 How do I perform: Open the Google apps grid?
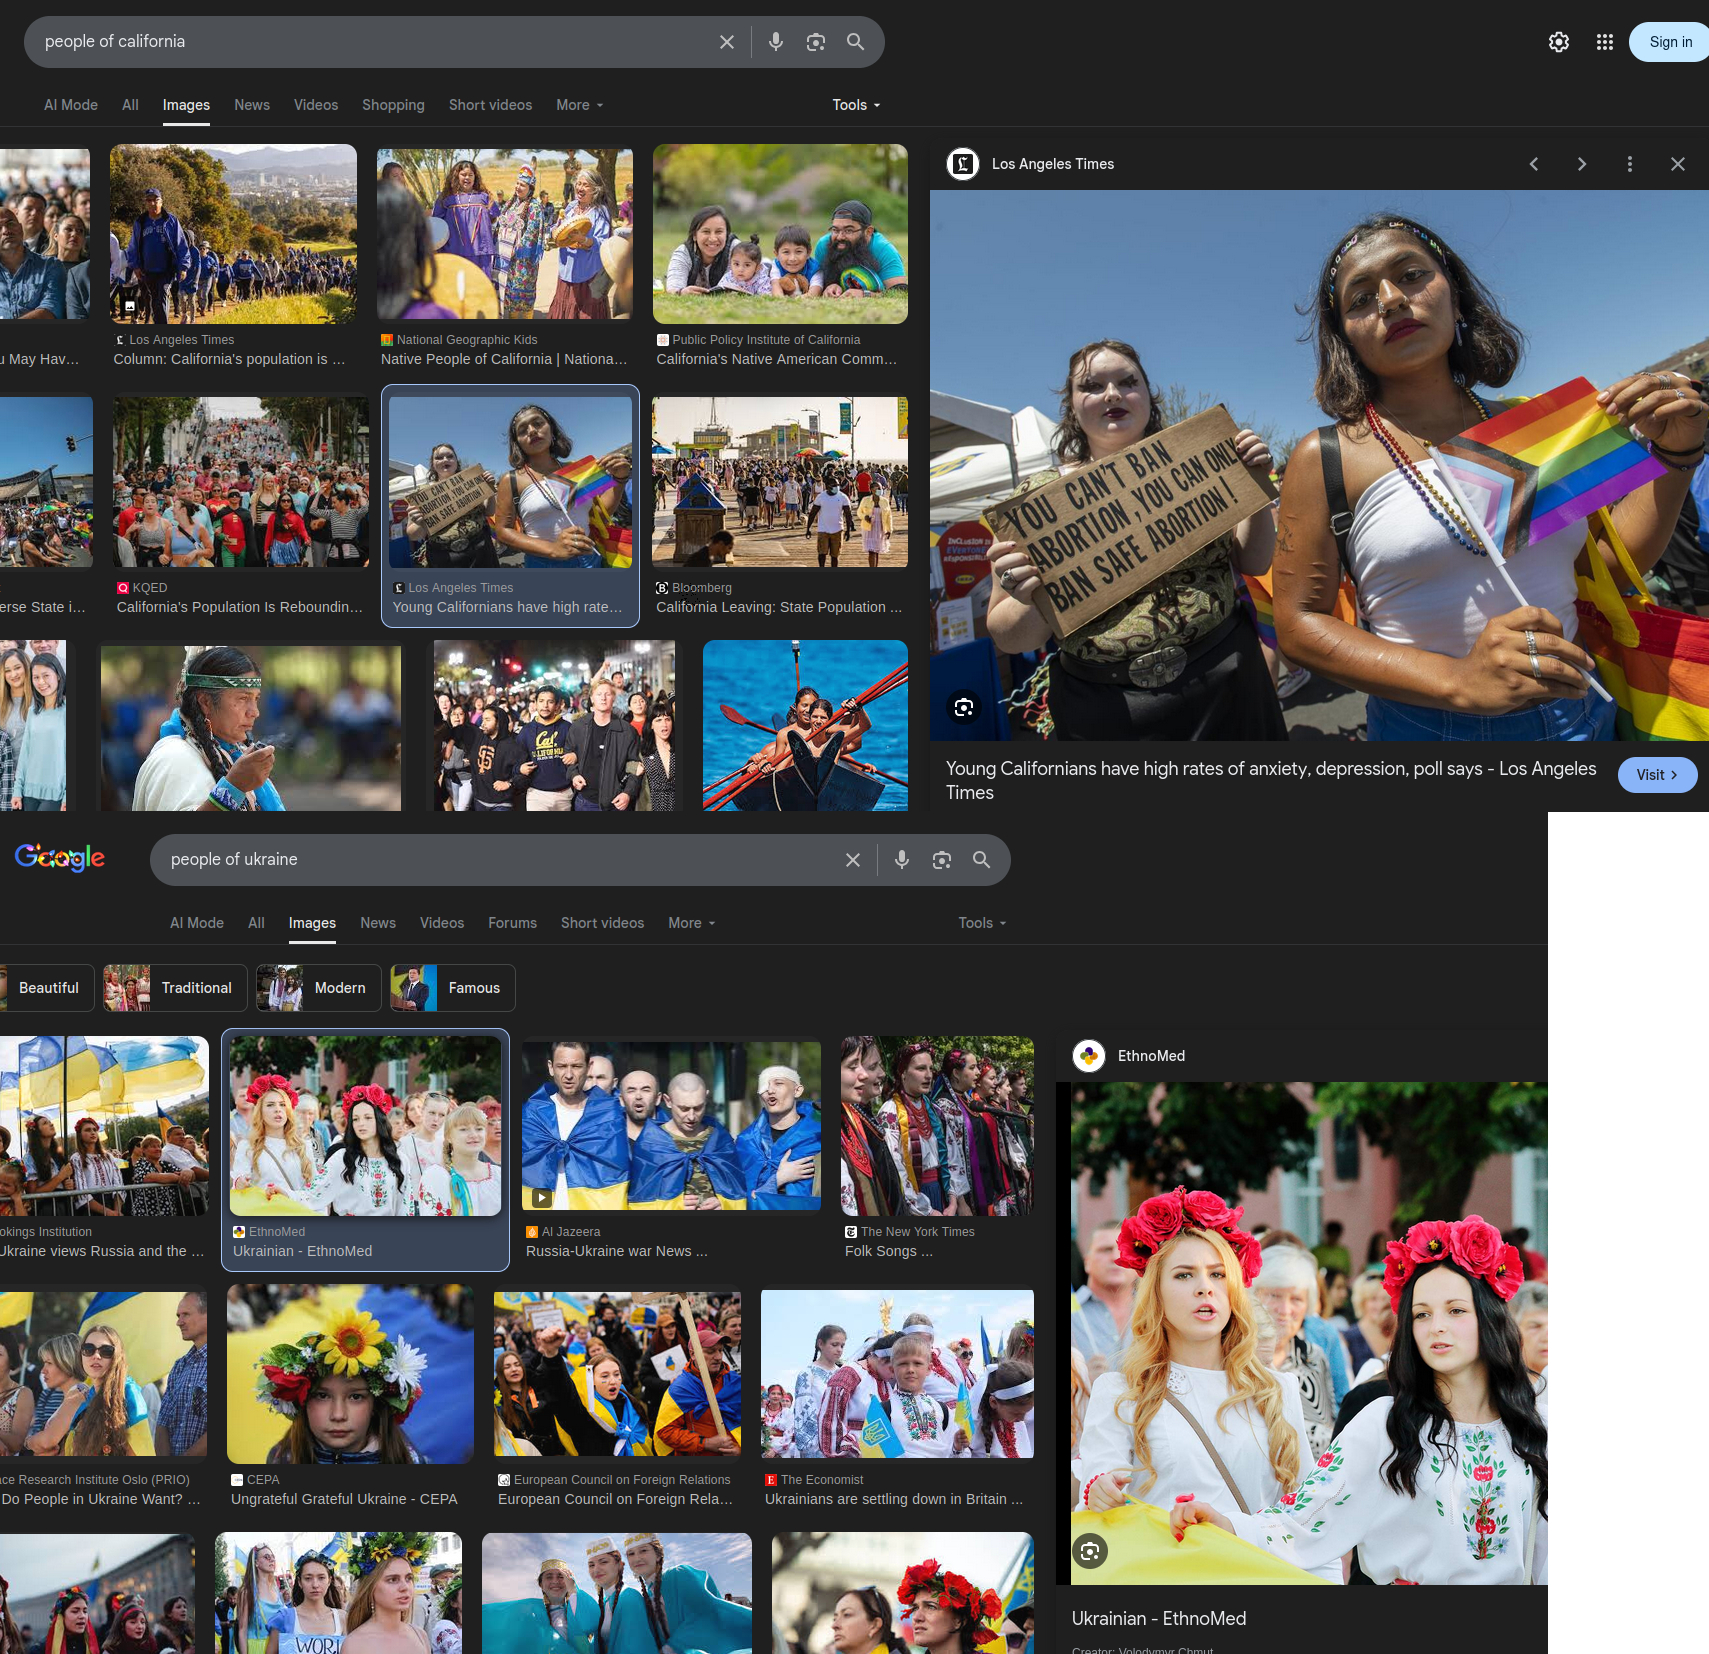click(x=1605, y=42)
